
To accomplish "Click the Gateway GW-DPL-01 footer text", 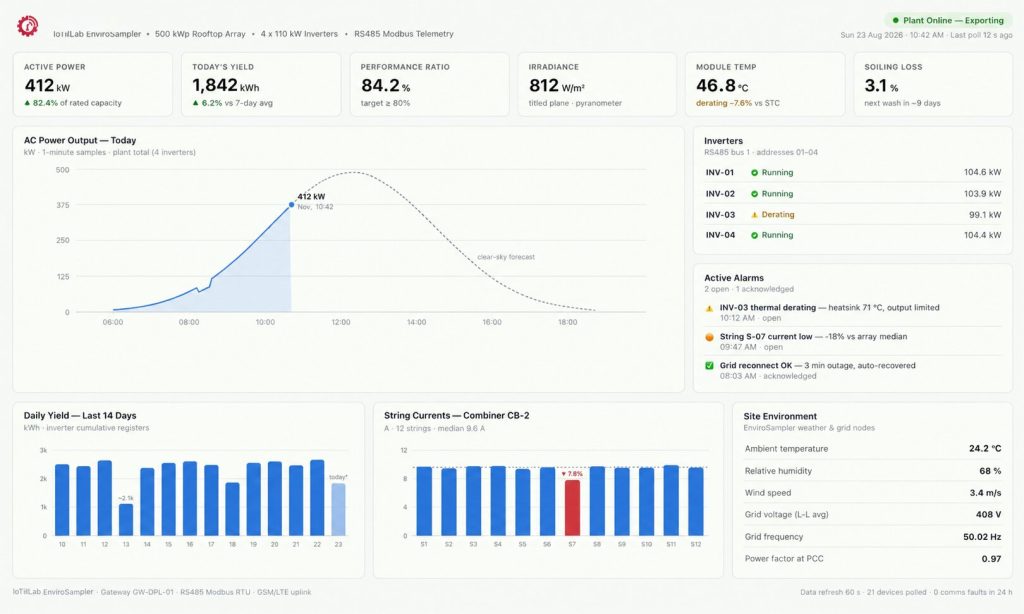I will tap(136, 592).
